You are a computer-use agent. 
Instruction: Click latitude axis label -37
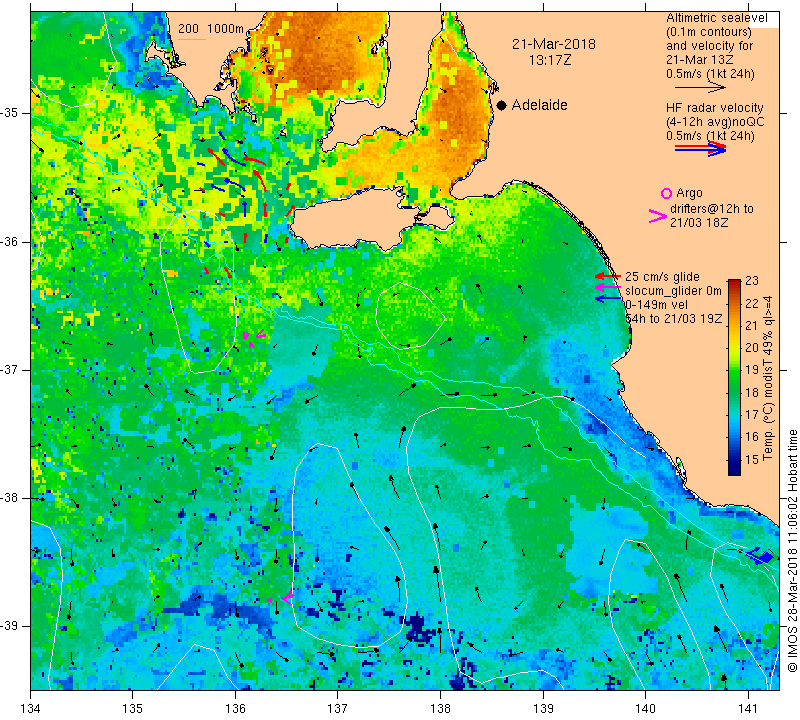(10, 369)
